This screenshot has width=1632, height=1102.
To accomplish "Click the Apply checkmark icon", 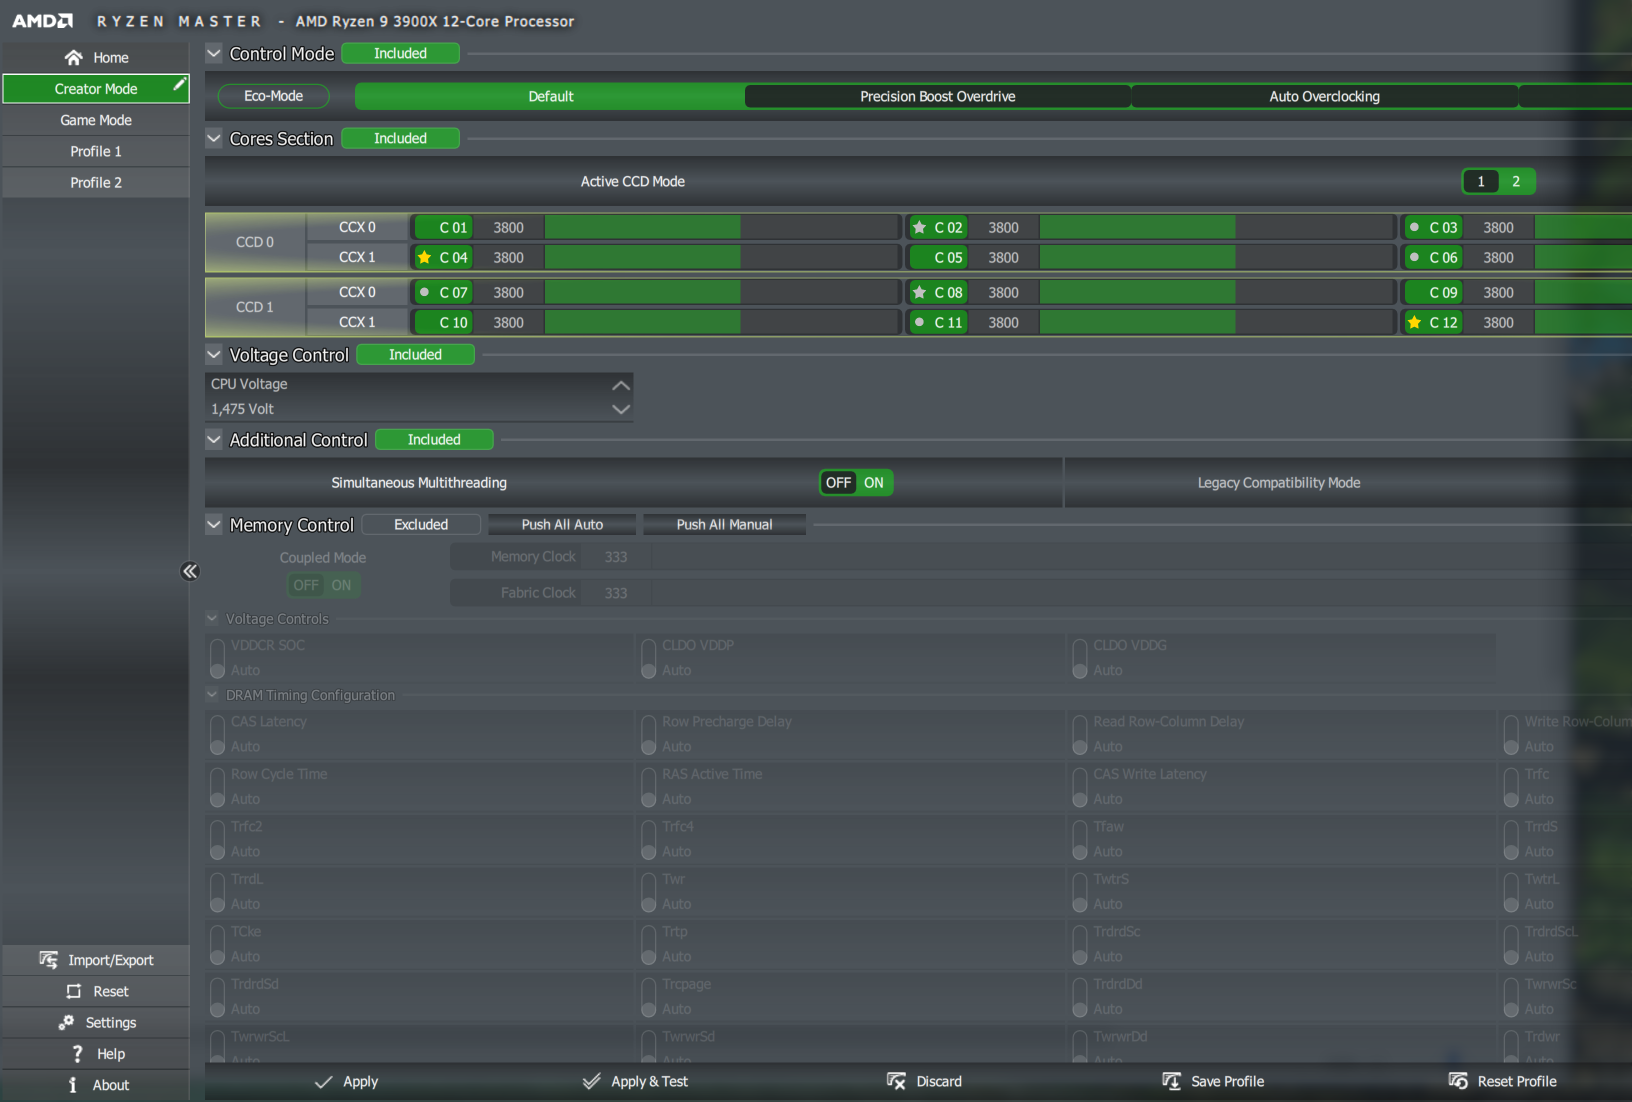I will coord(323,1082).
